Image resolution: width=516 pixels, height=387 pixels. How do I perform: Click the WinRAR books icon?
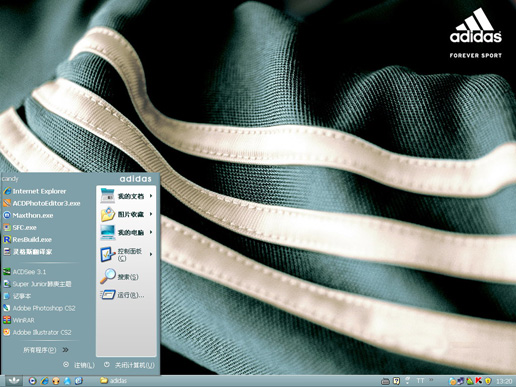pyautogui.click(x=7, y=320)
